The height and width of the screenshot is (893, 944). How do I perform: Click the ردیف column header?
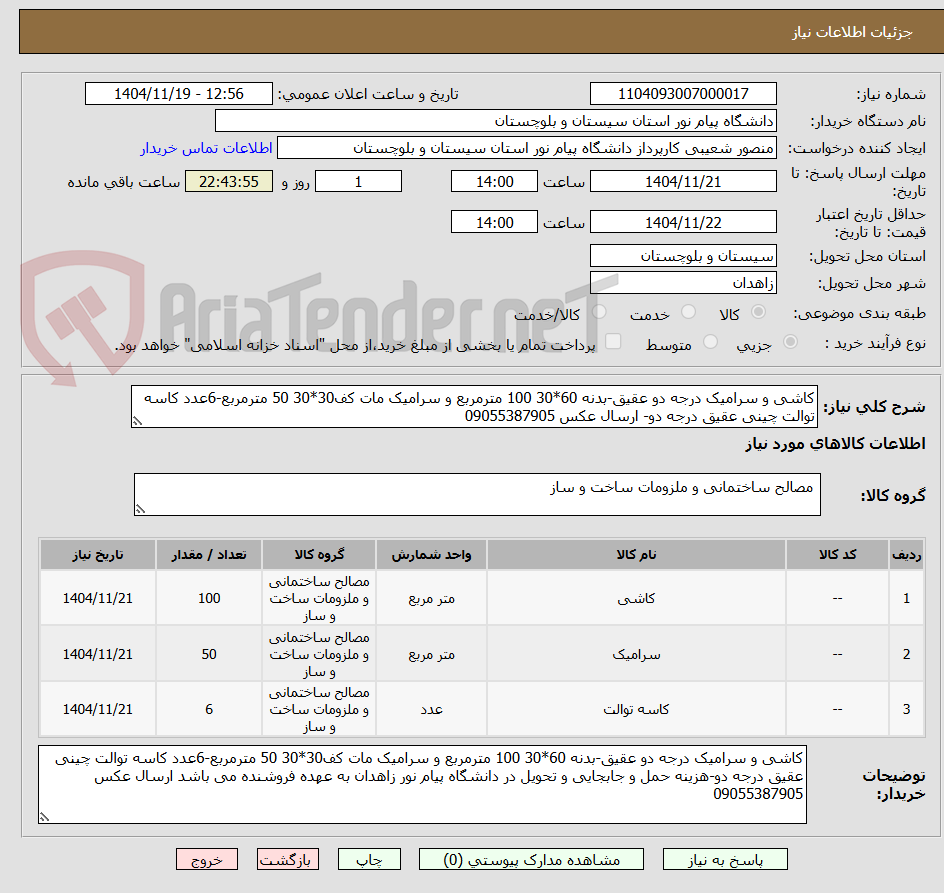907,555
